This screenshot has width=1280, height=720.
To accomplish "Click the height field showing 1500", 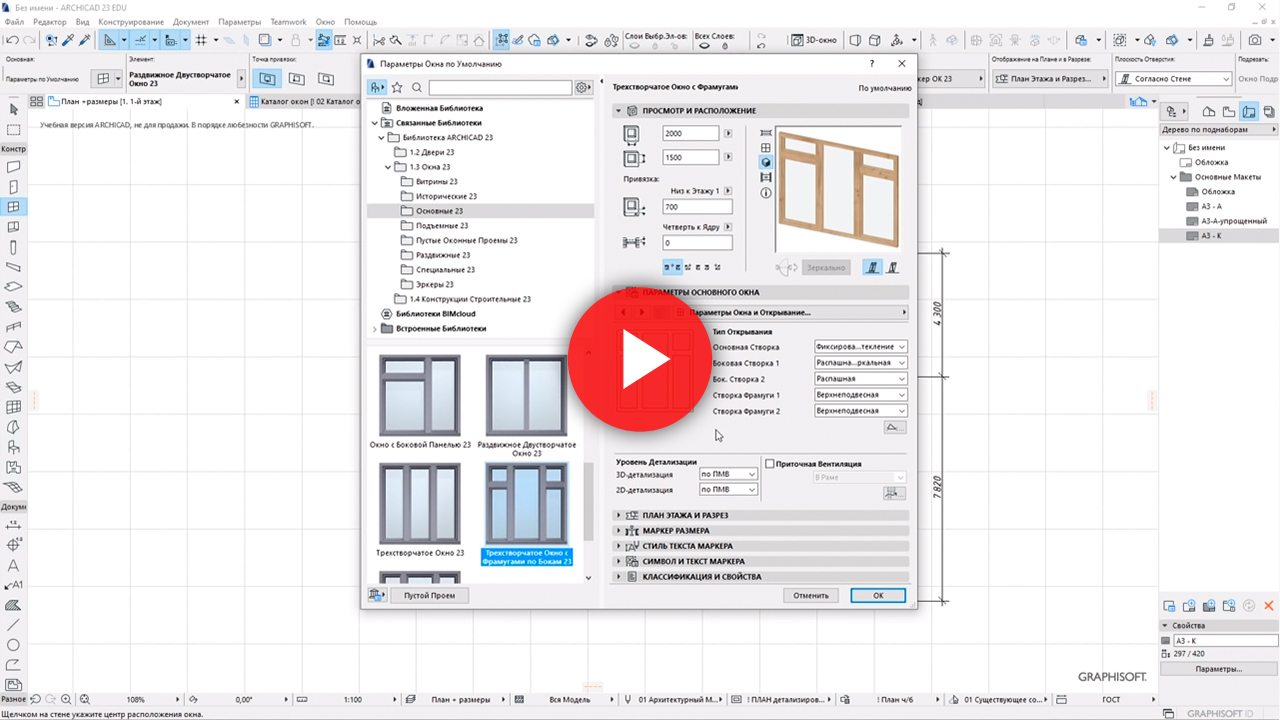I will click(691, 157).
